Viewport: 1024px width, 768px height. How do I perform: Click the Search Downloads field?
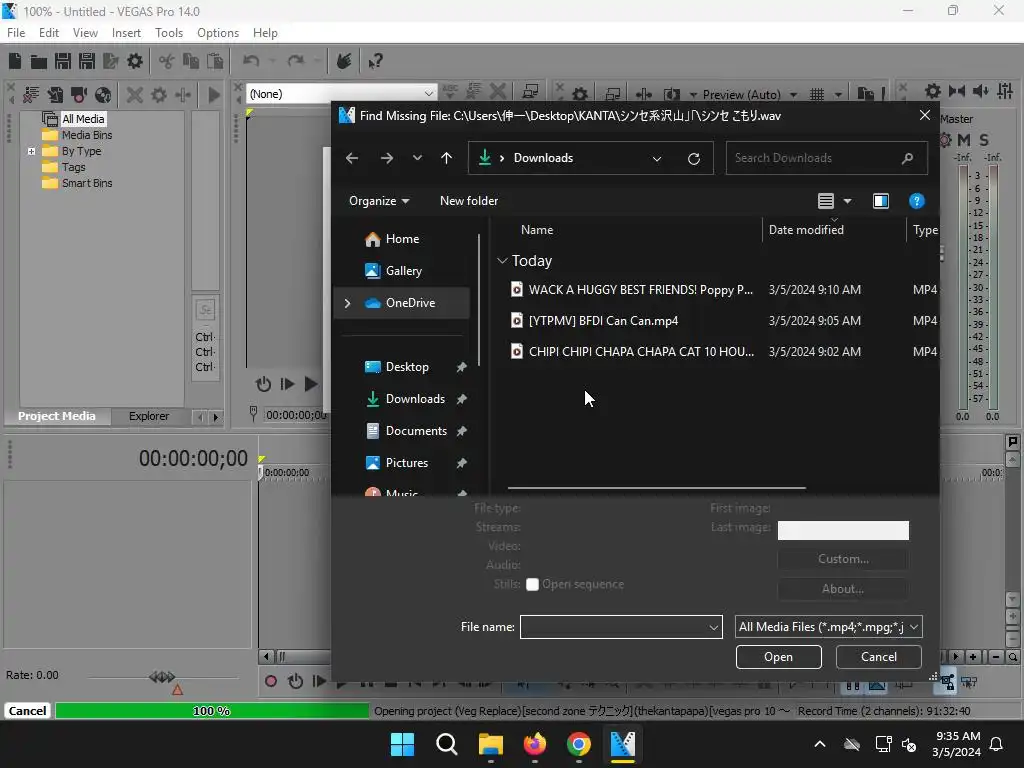(826, 158)
